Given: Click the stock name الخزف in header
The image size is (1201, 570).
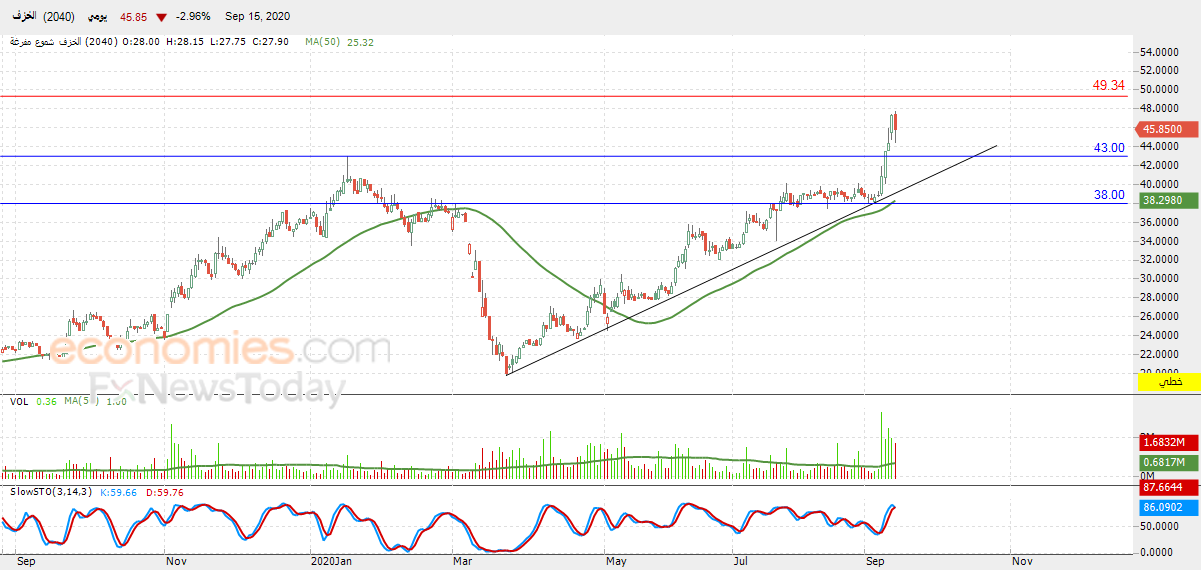Looking at the screenshot, I should click(23, 17).
